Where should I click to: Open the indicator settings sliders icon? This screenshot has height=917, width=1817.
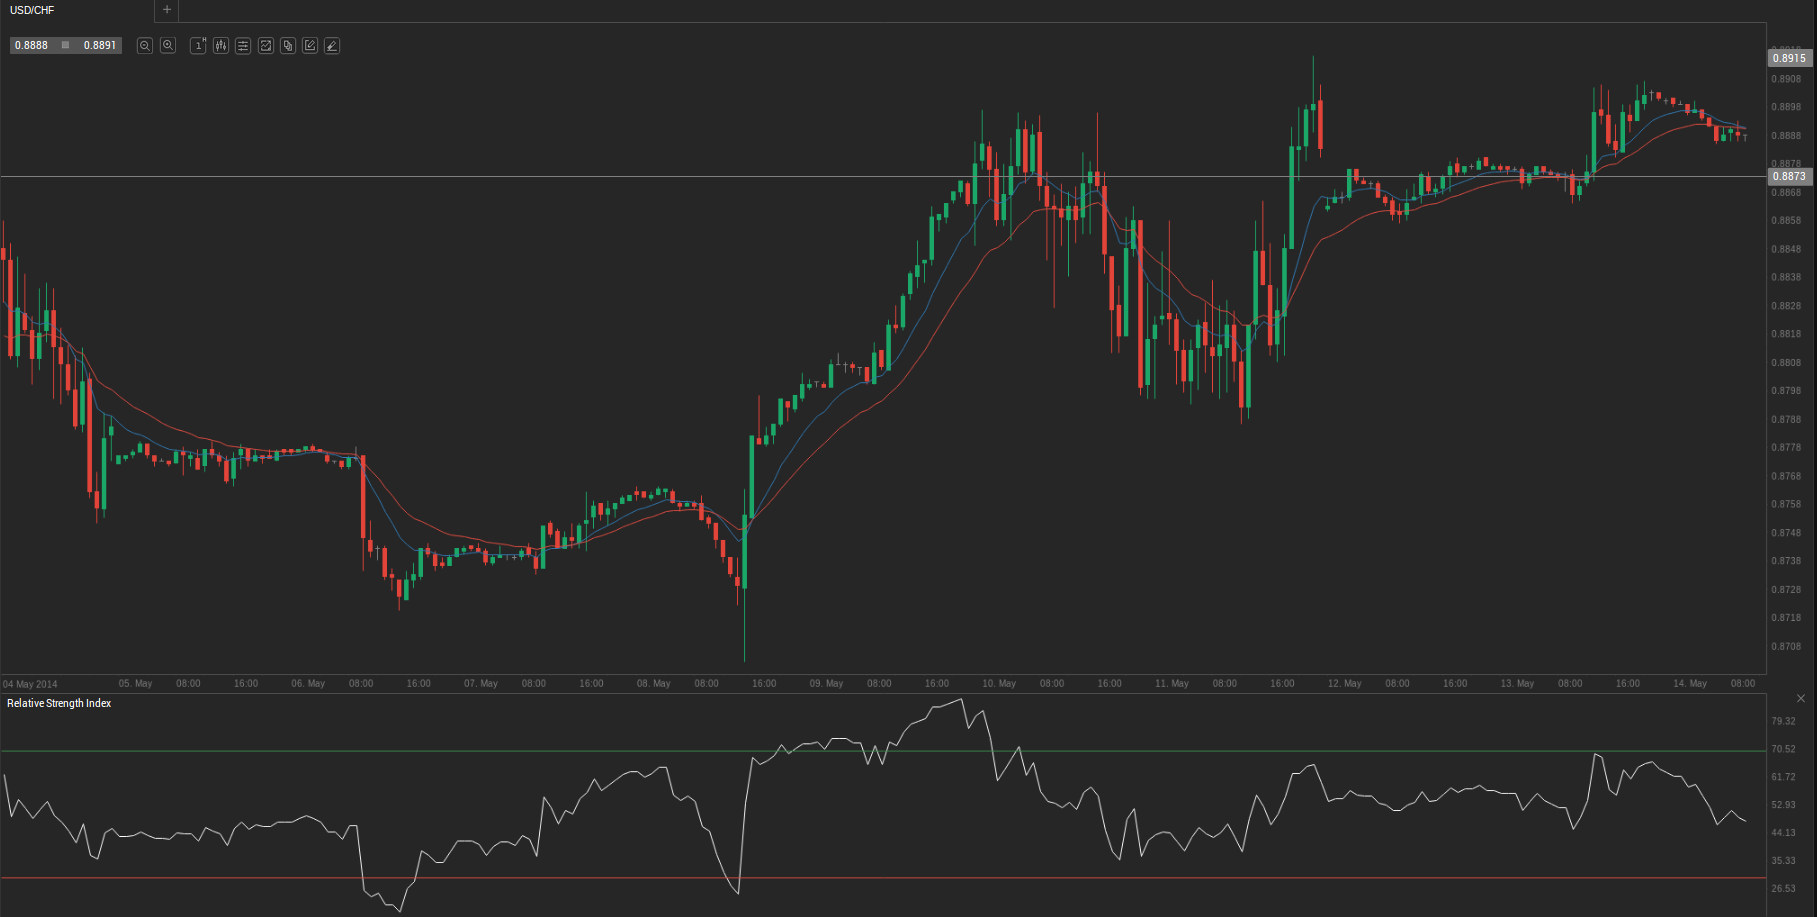coord(243,46)
